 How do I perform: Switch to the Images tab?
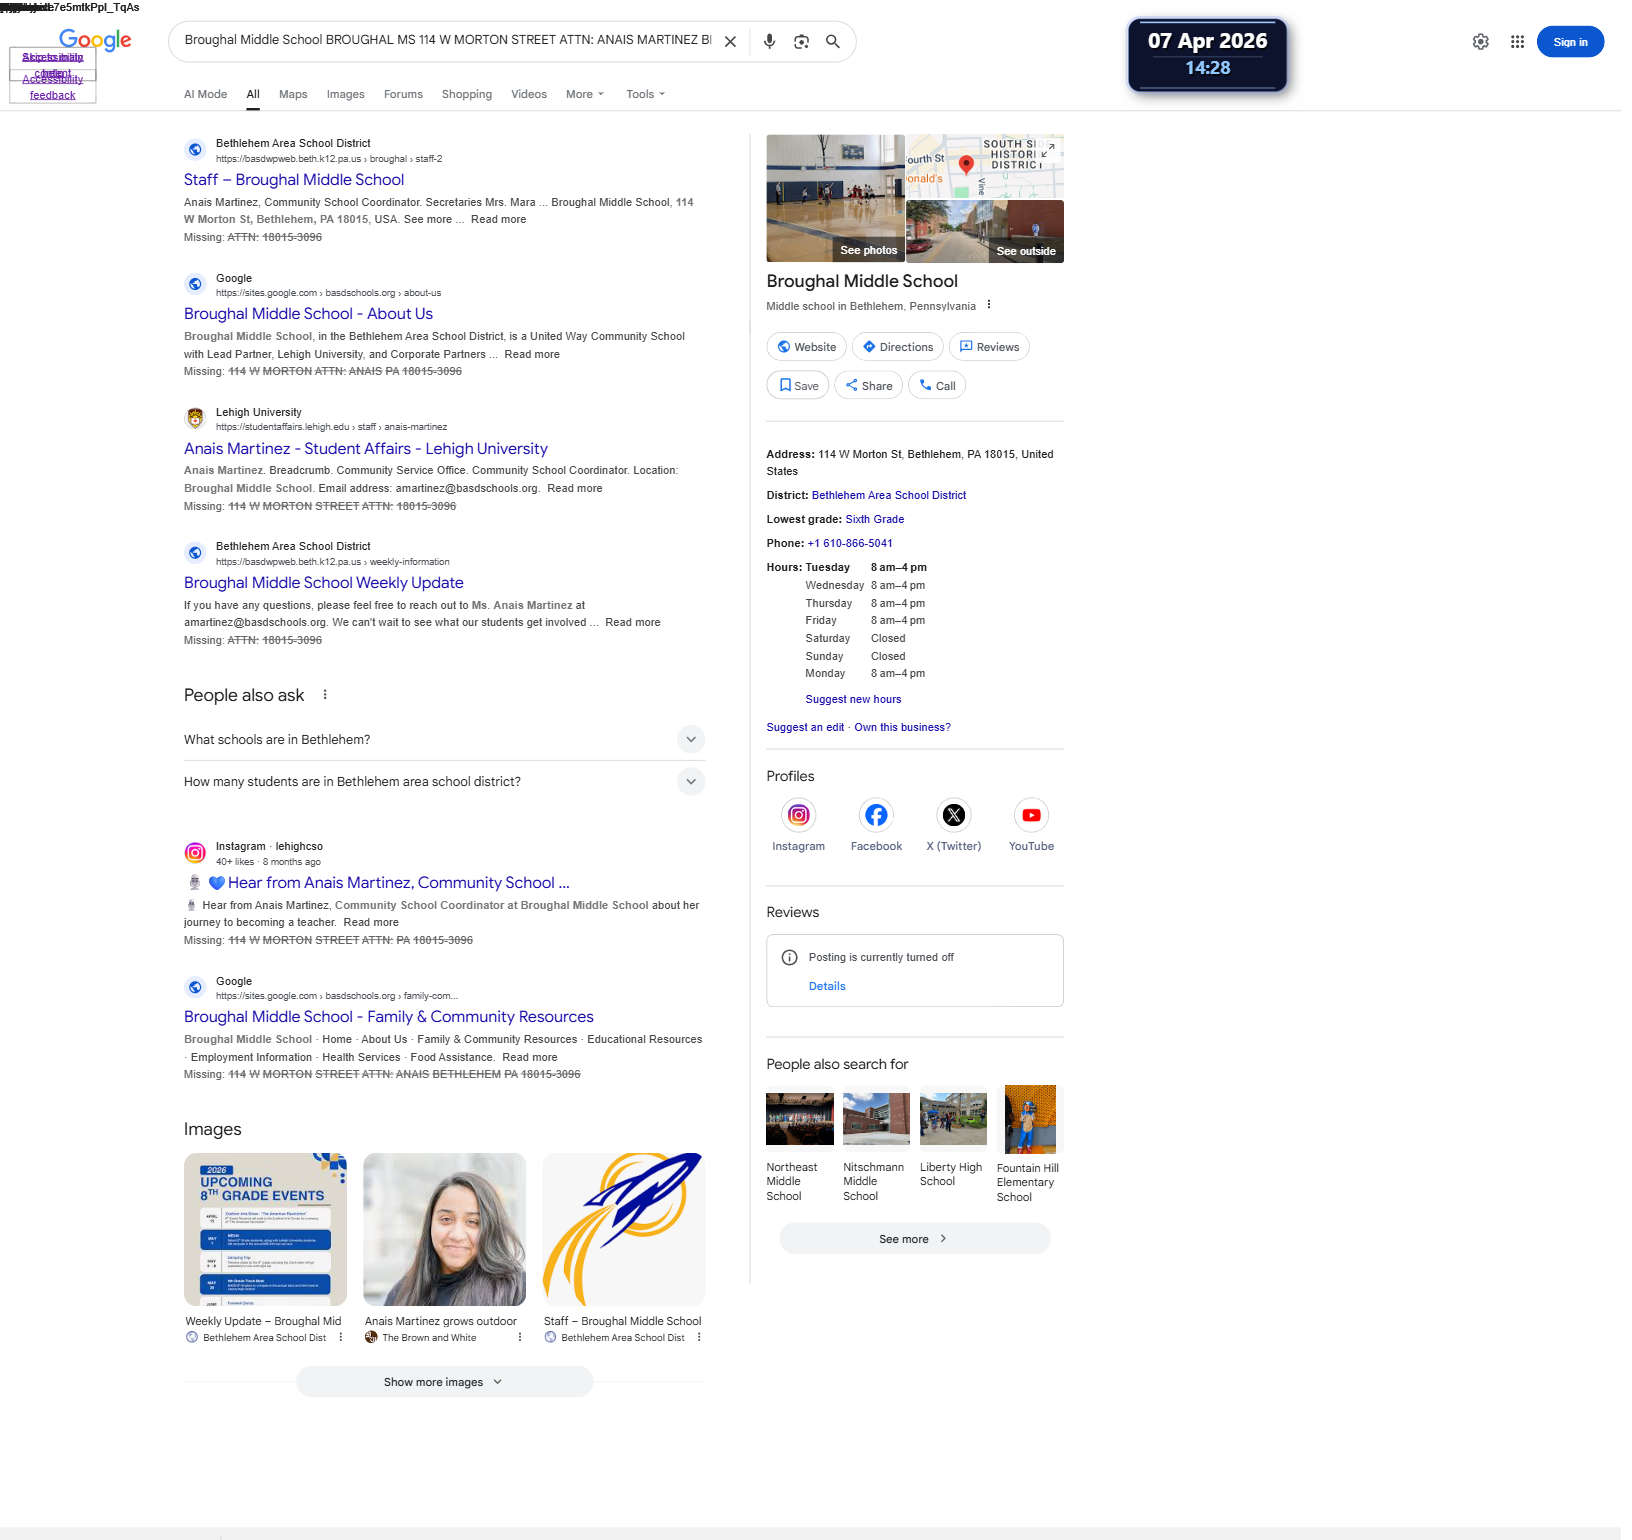pyautogui.click(x=345, y=94)
